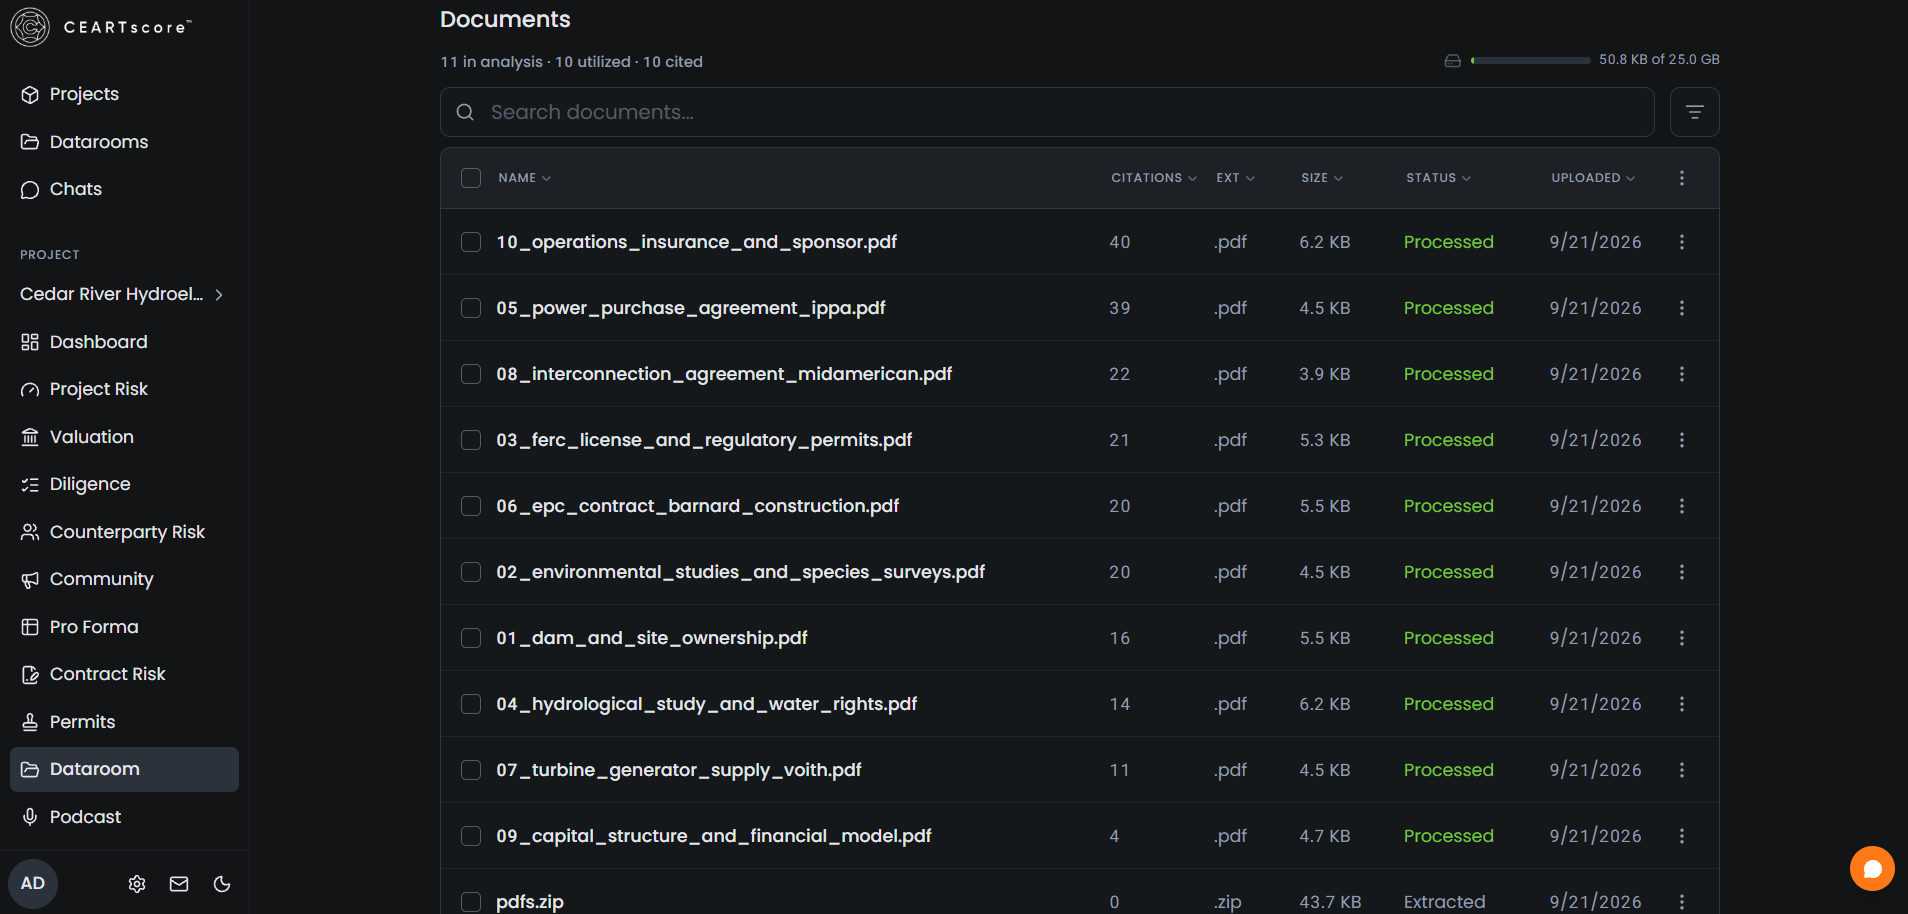Open the filter options icon

1694,112
